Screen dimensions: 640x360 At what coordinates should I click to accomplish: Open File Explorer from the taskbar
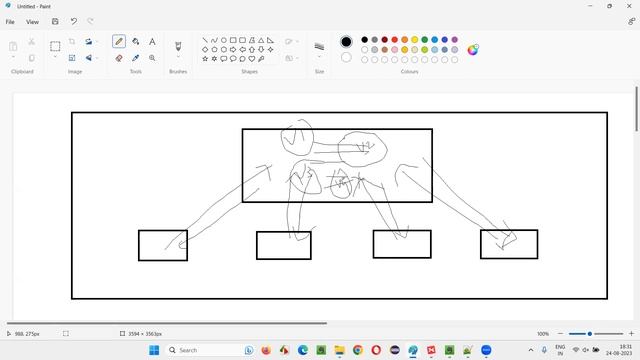click(339, 350)
